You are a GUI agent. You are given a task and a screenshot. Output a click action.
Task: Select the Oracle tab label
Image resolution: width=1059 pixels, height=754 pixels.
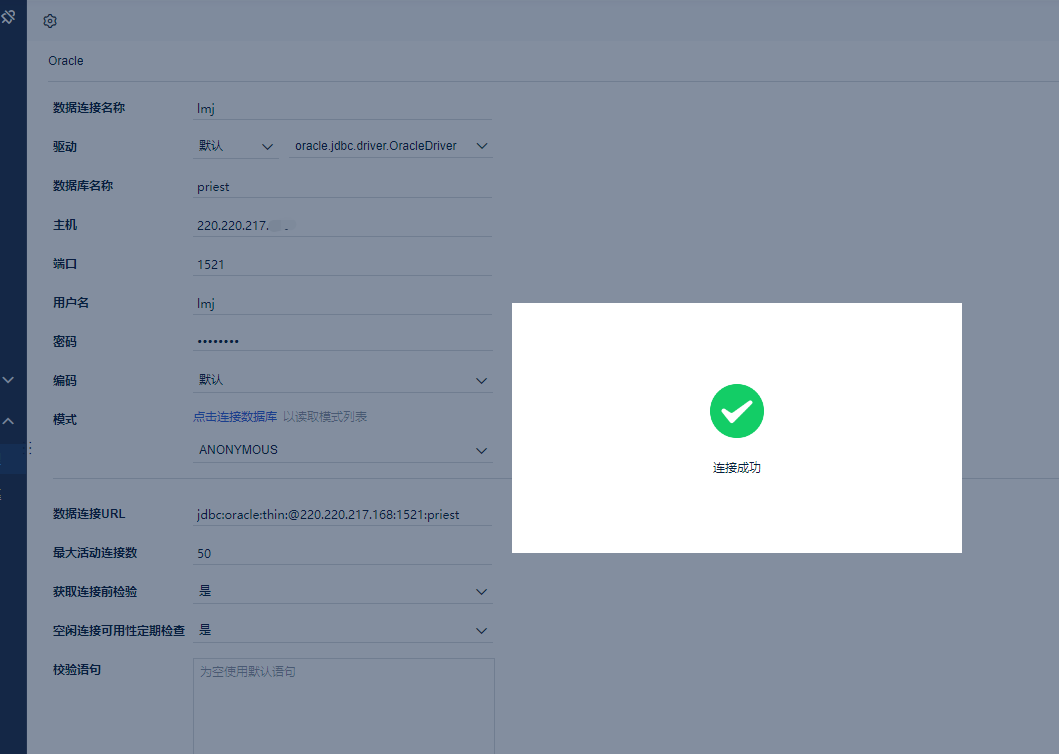tap(66, 61)
